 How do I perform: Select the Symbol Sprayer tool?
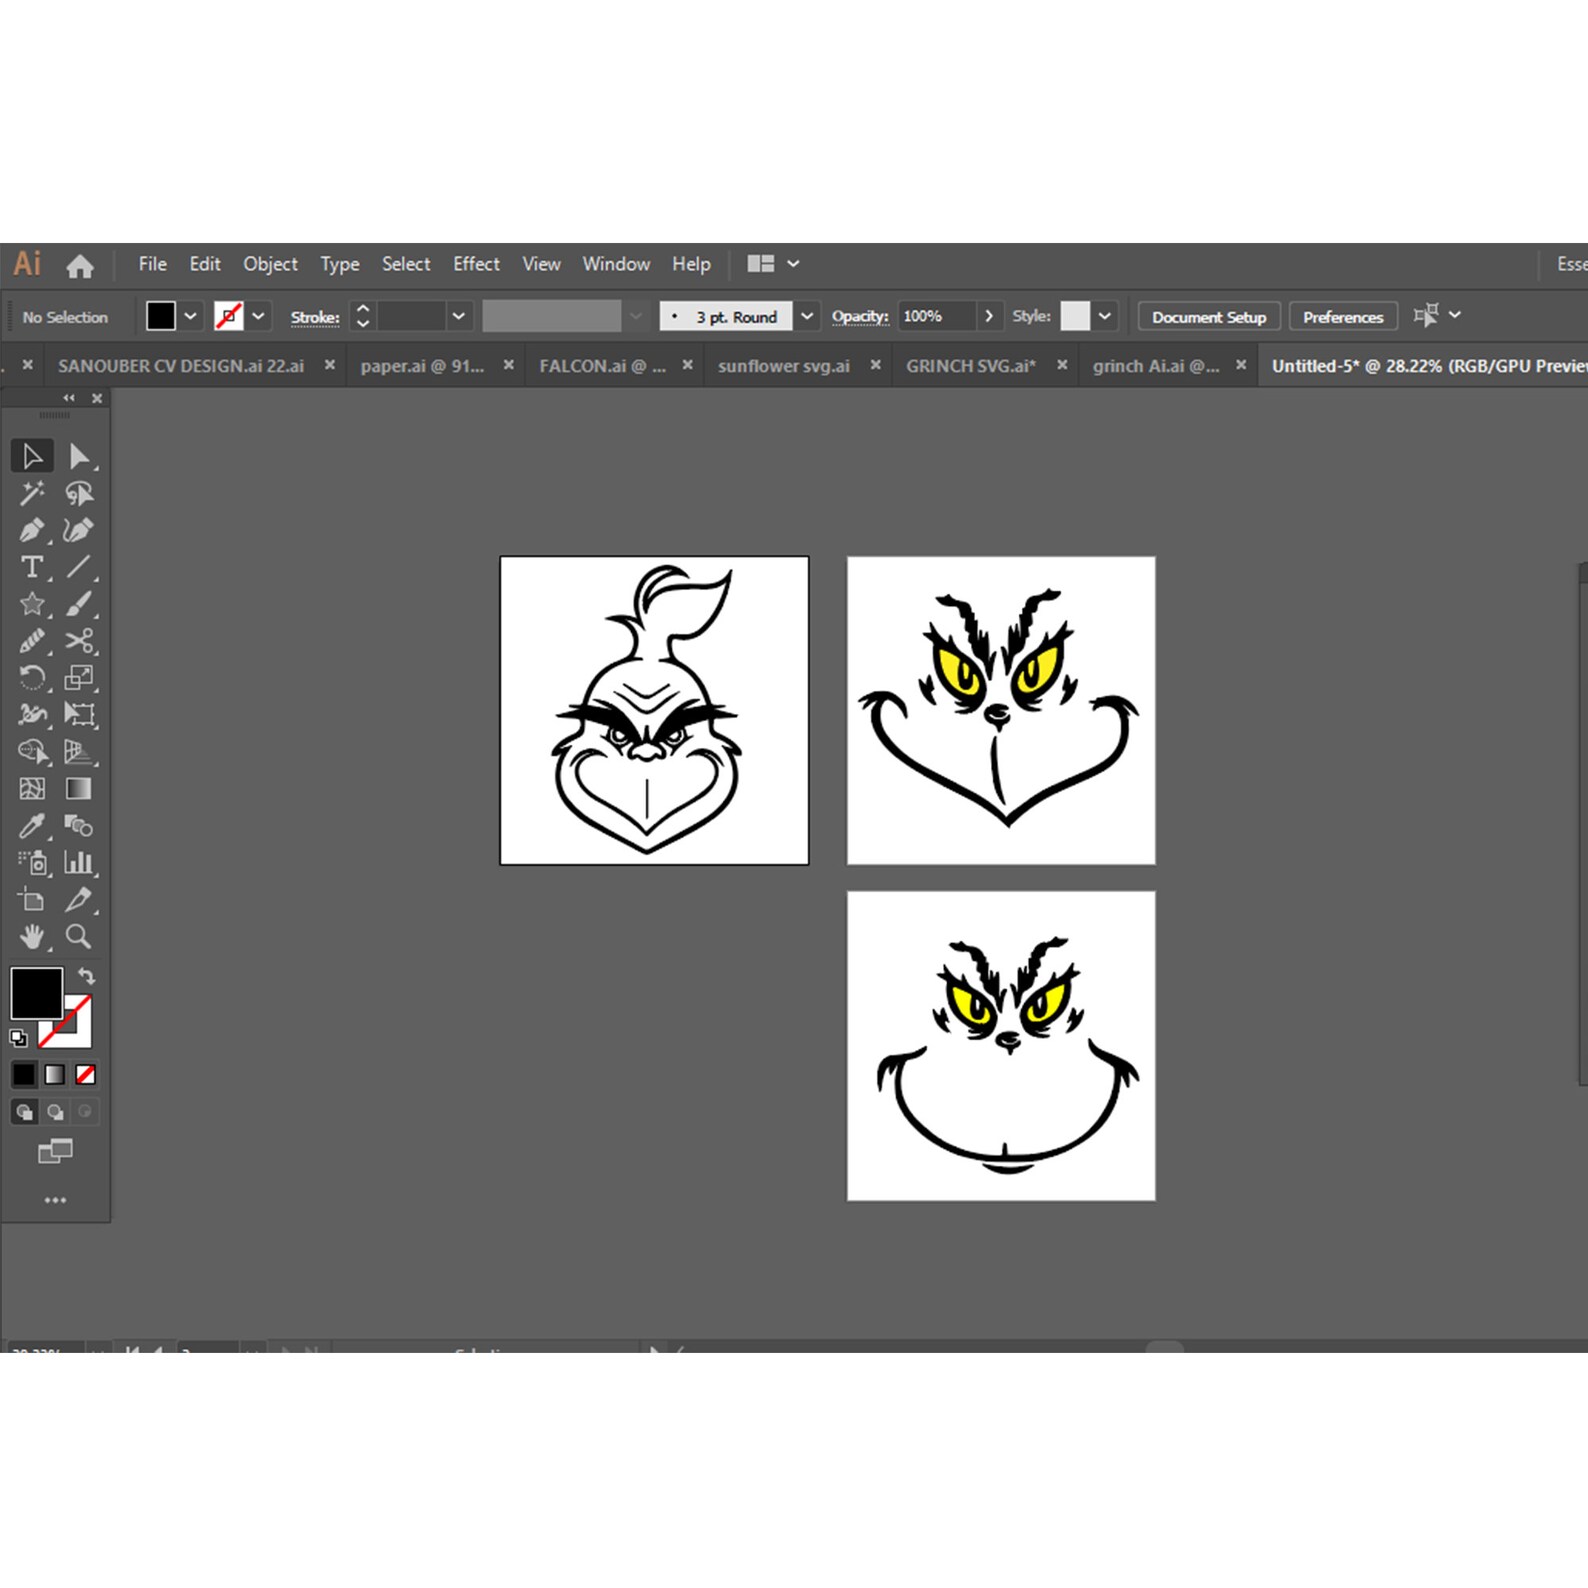[32, 863]
